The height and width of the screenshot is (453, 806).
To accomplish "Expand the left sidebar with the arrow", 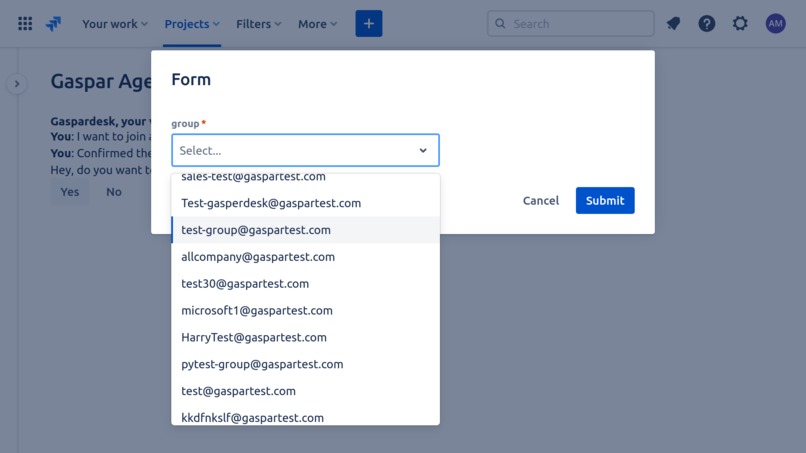I will point(17,84).
